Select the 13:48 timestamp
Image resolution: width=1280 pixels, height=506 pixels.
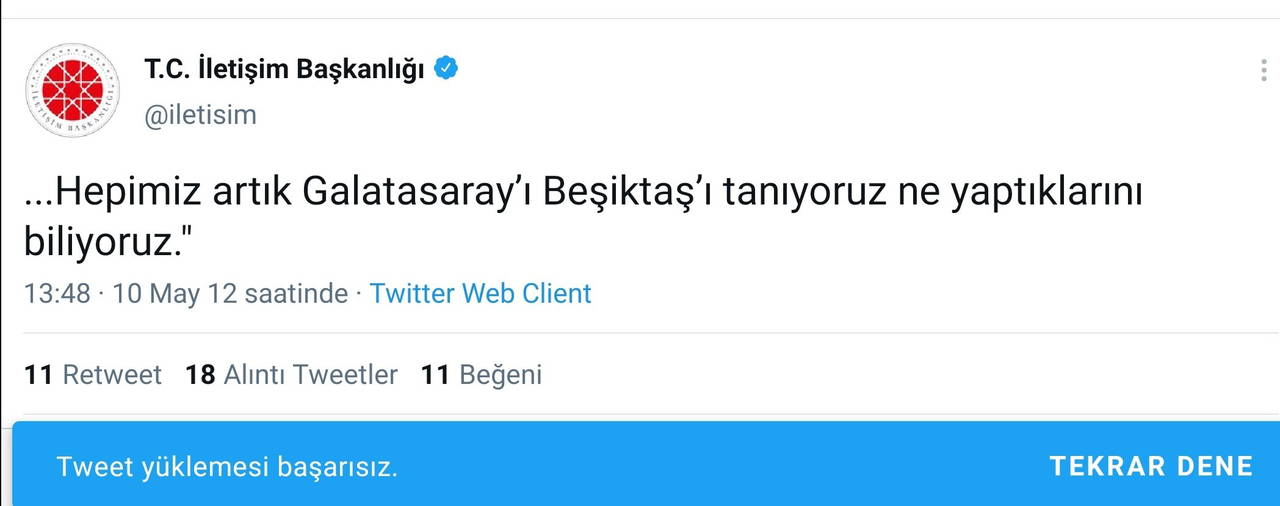coord(57,294)
